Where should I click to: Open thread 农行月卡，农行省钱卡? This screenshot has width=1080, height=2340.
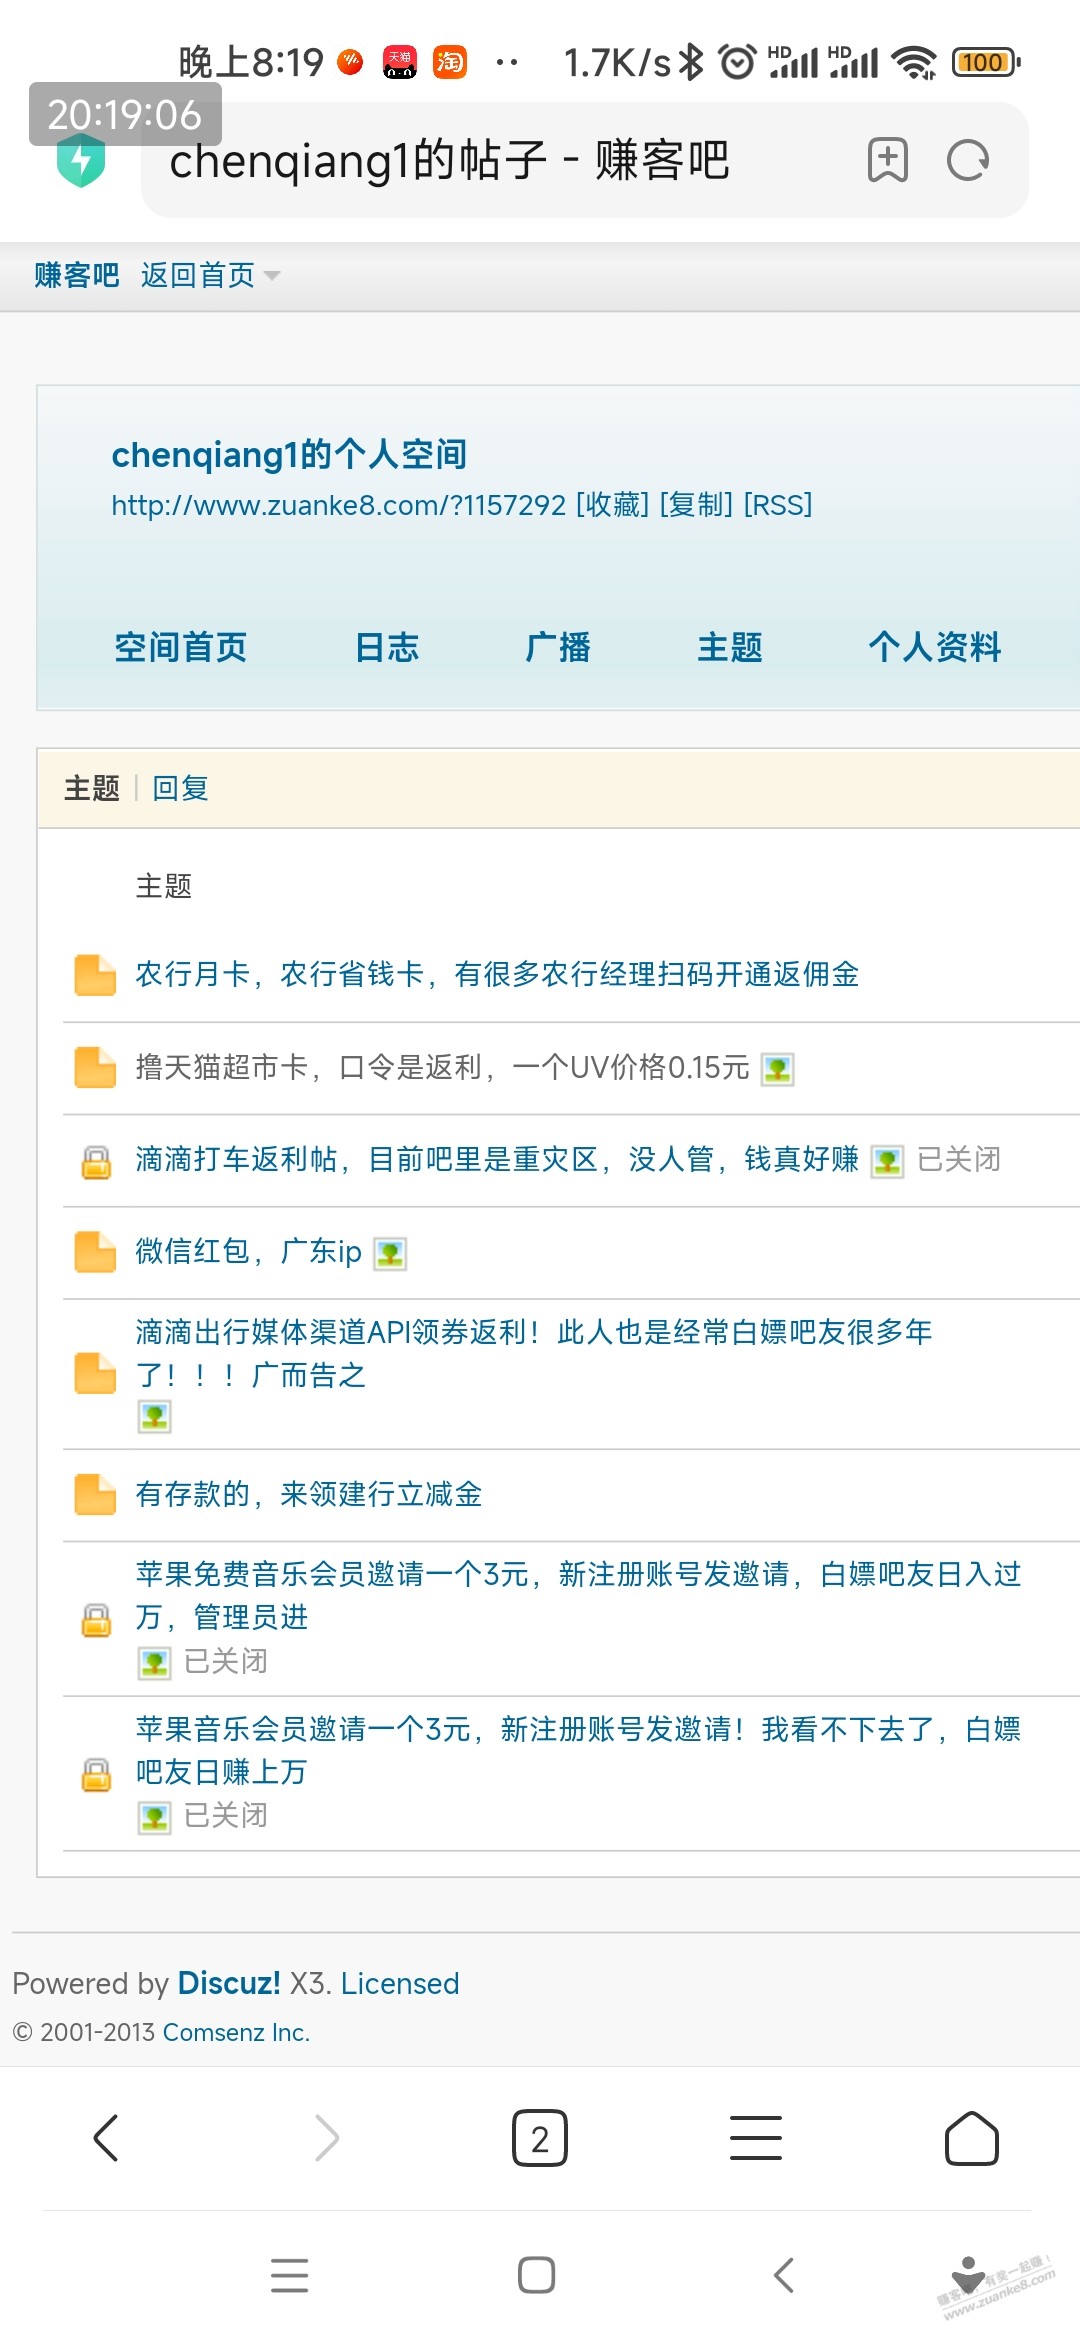click(x=497, y=974)
